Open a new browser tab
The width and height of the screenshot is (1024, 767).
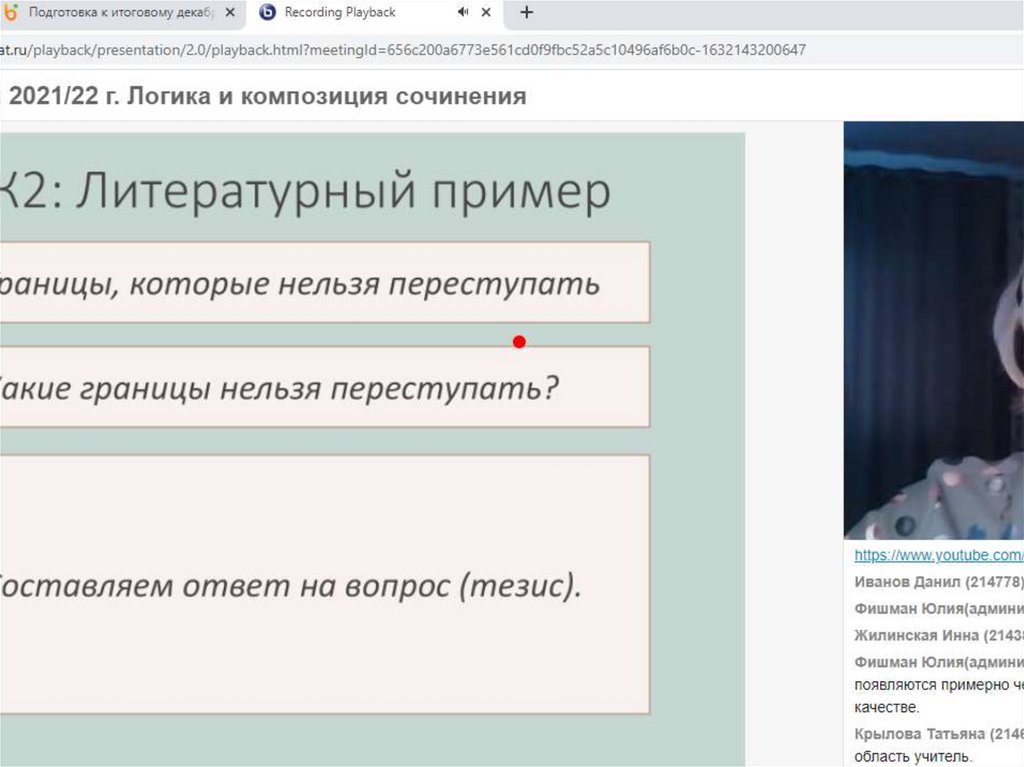pos(527,13)
